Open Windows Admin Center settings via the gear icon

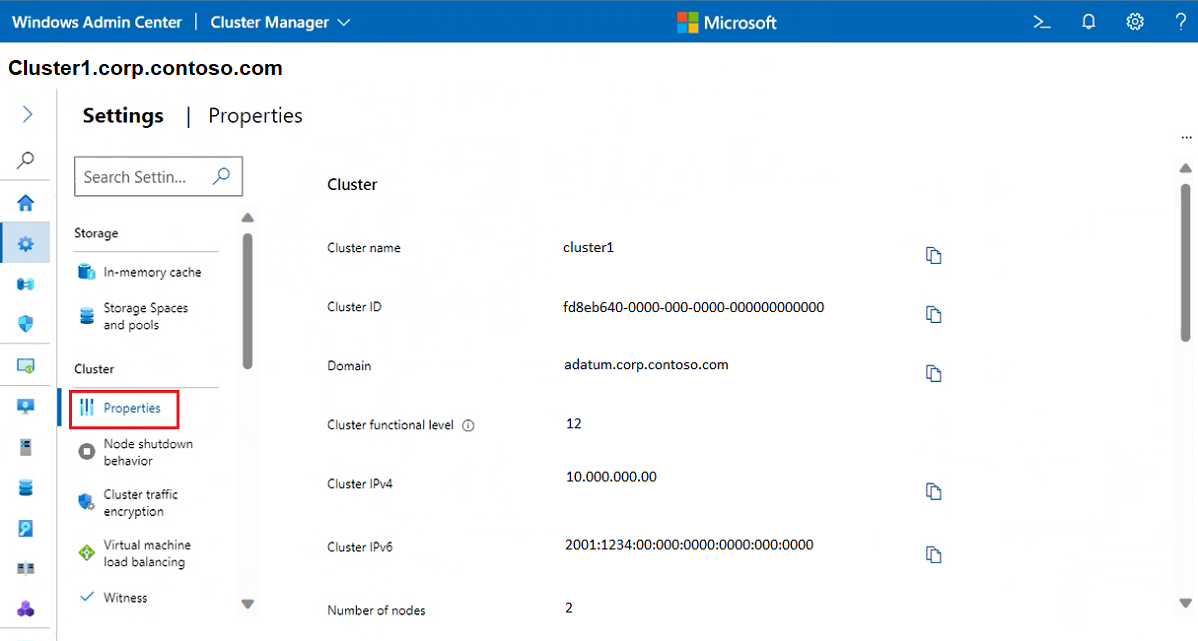[1135, 21]
